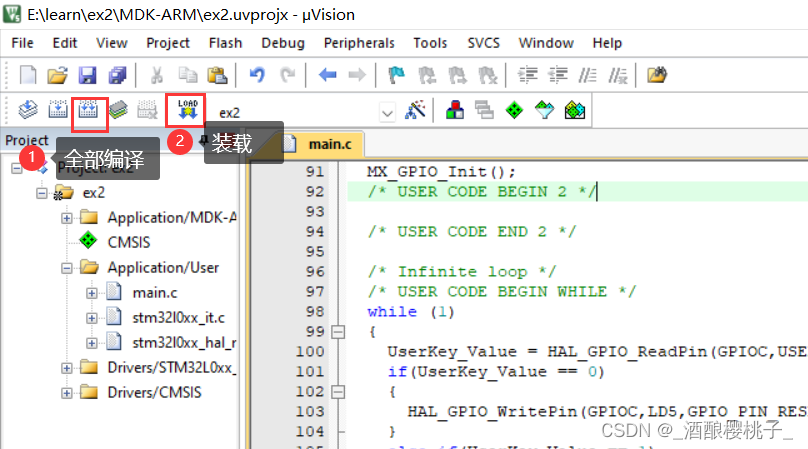This screenshot has width=808, height=449.
Task: Paste from clipboard icon
Action: click(x=217, y=75)
